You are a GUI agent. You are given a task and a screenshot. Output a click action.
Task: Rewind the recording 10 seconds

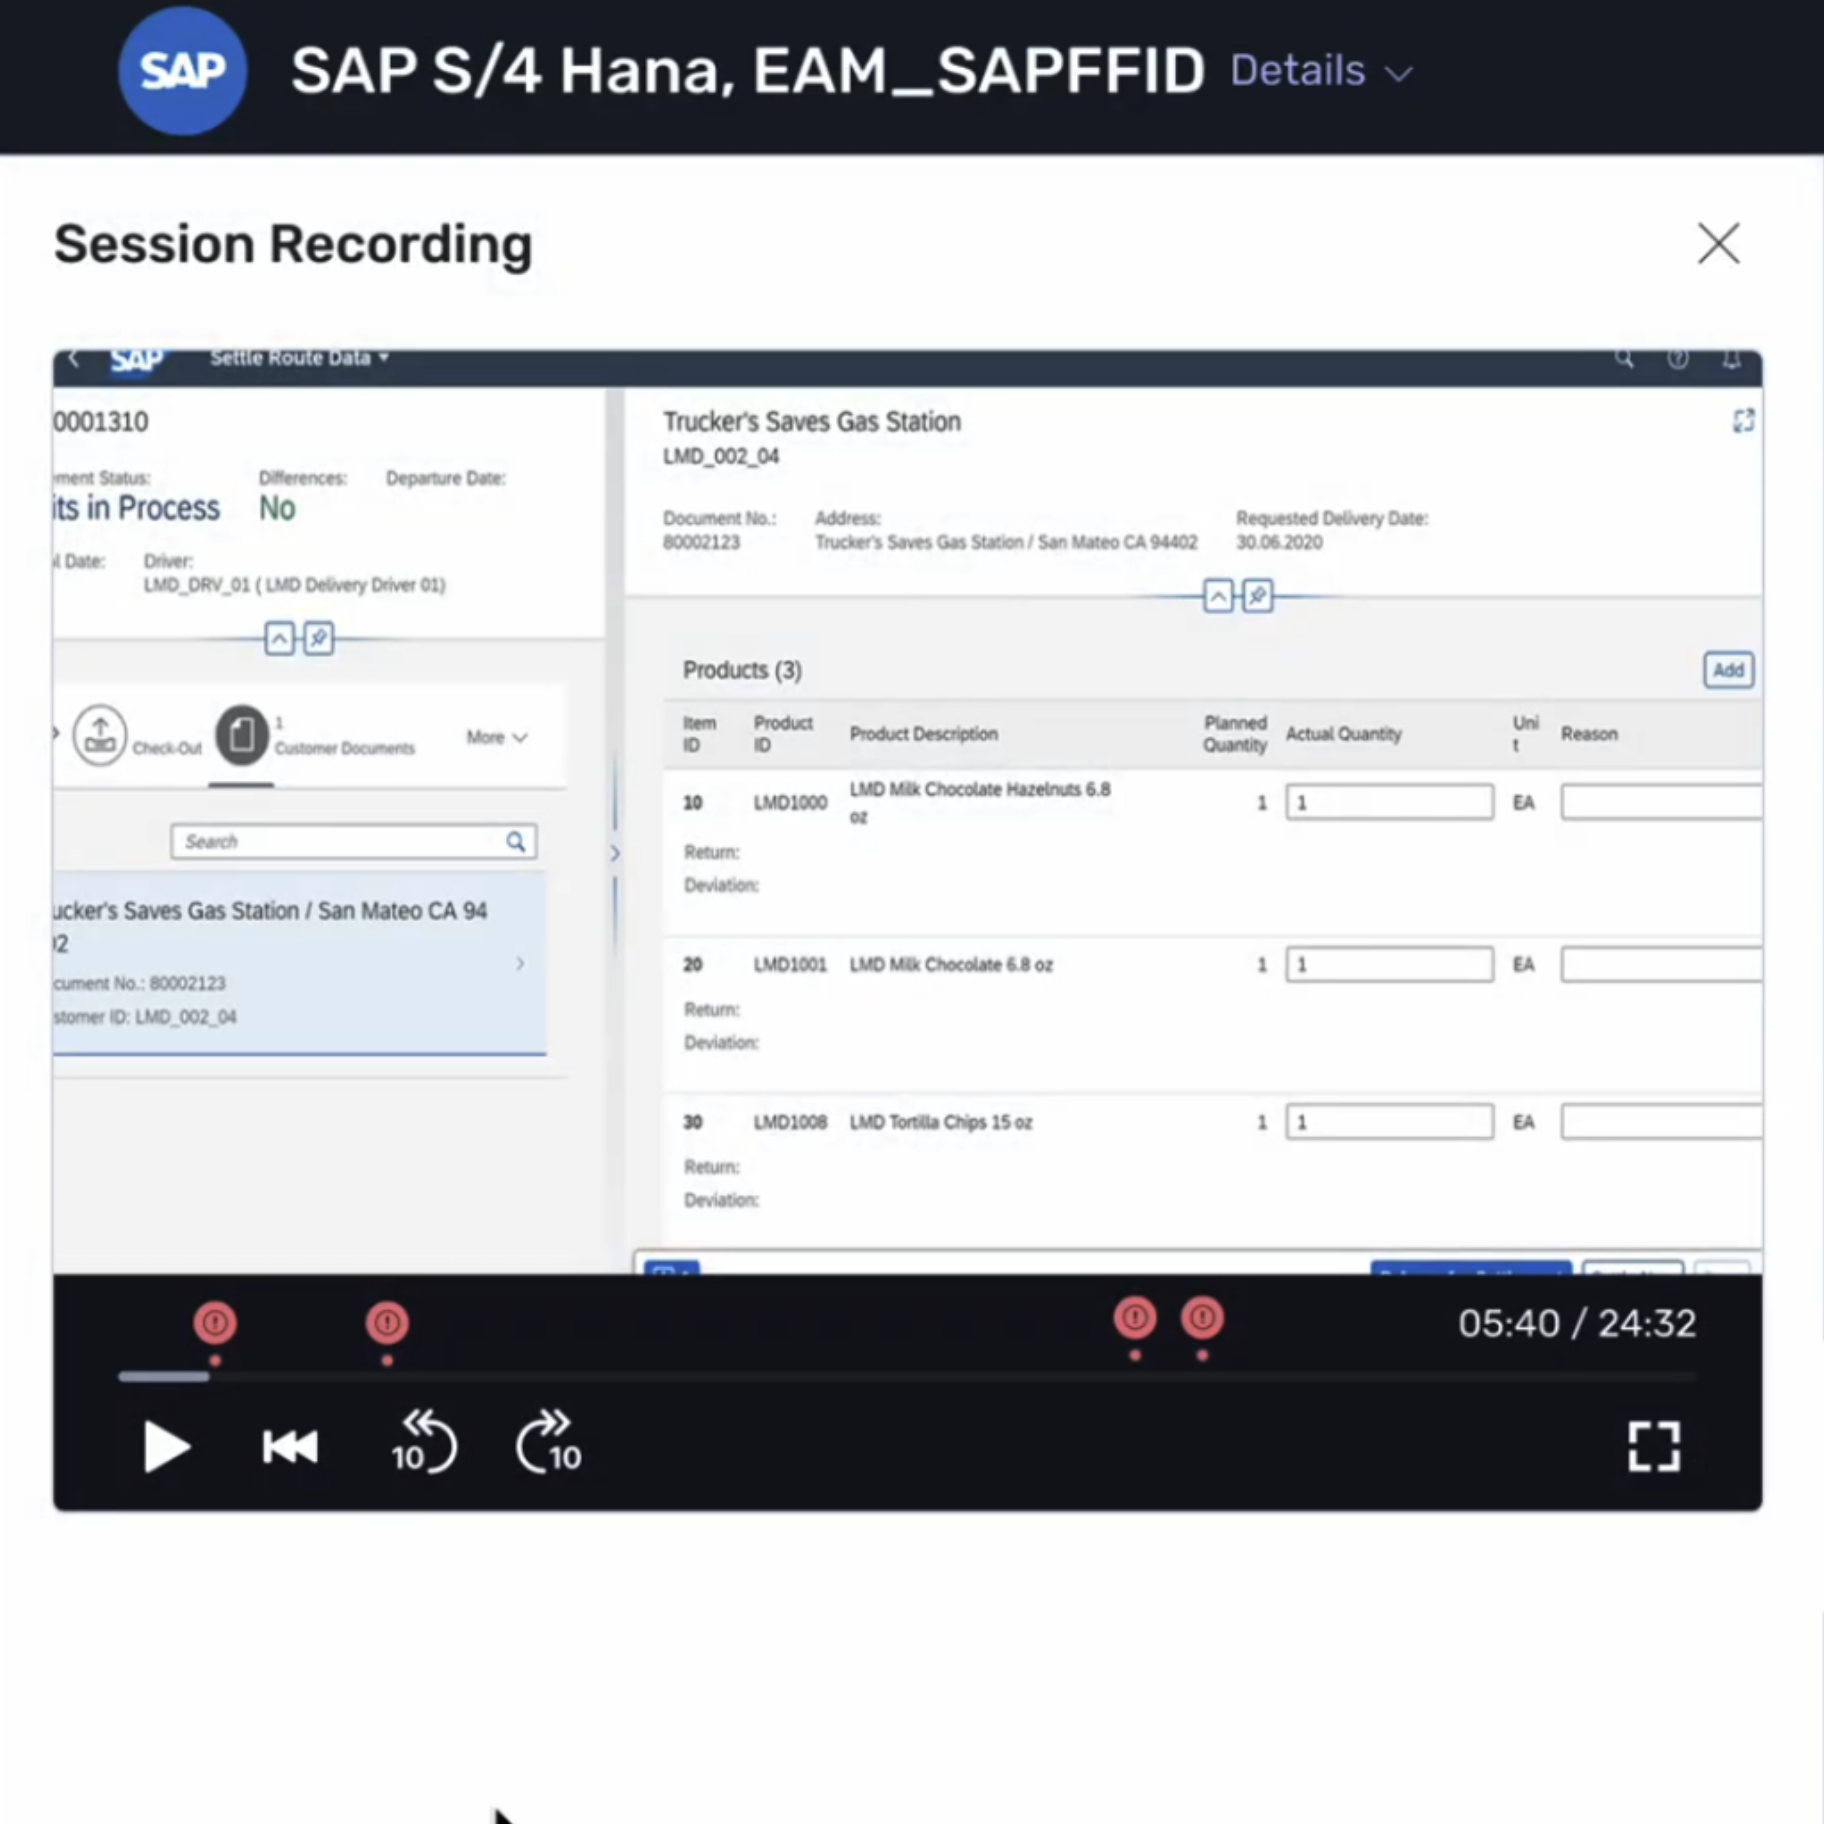423,1441
